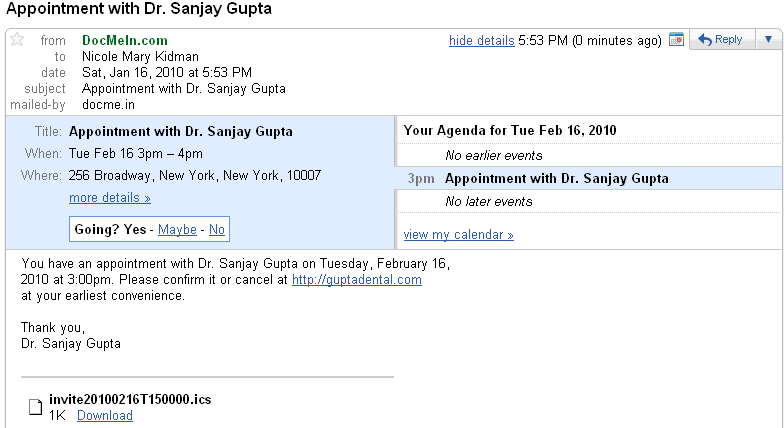The width and height of the screenshot is (784, 428).
Task: Click the attachment filename invite20100216T150000.ics
Action: click(x=130, y=400)
